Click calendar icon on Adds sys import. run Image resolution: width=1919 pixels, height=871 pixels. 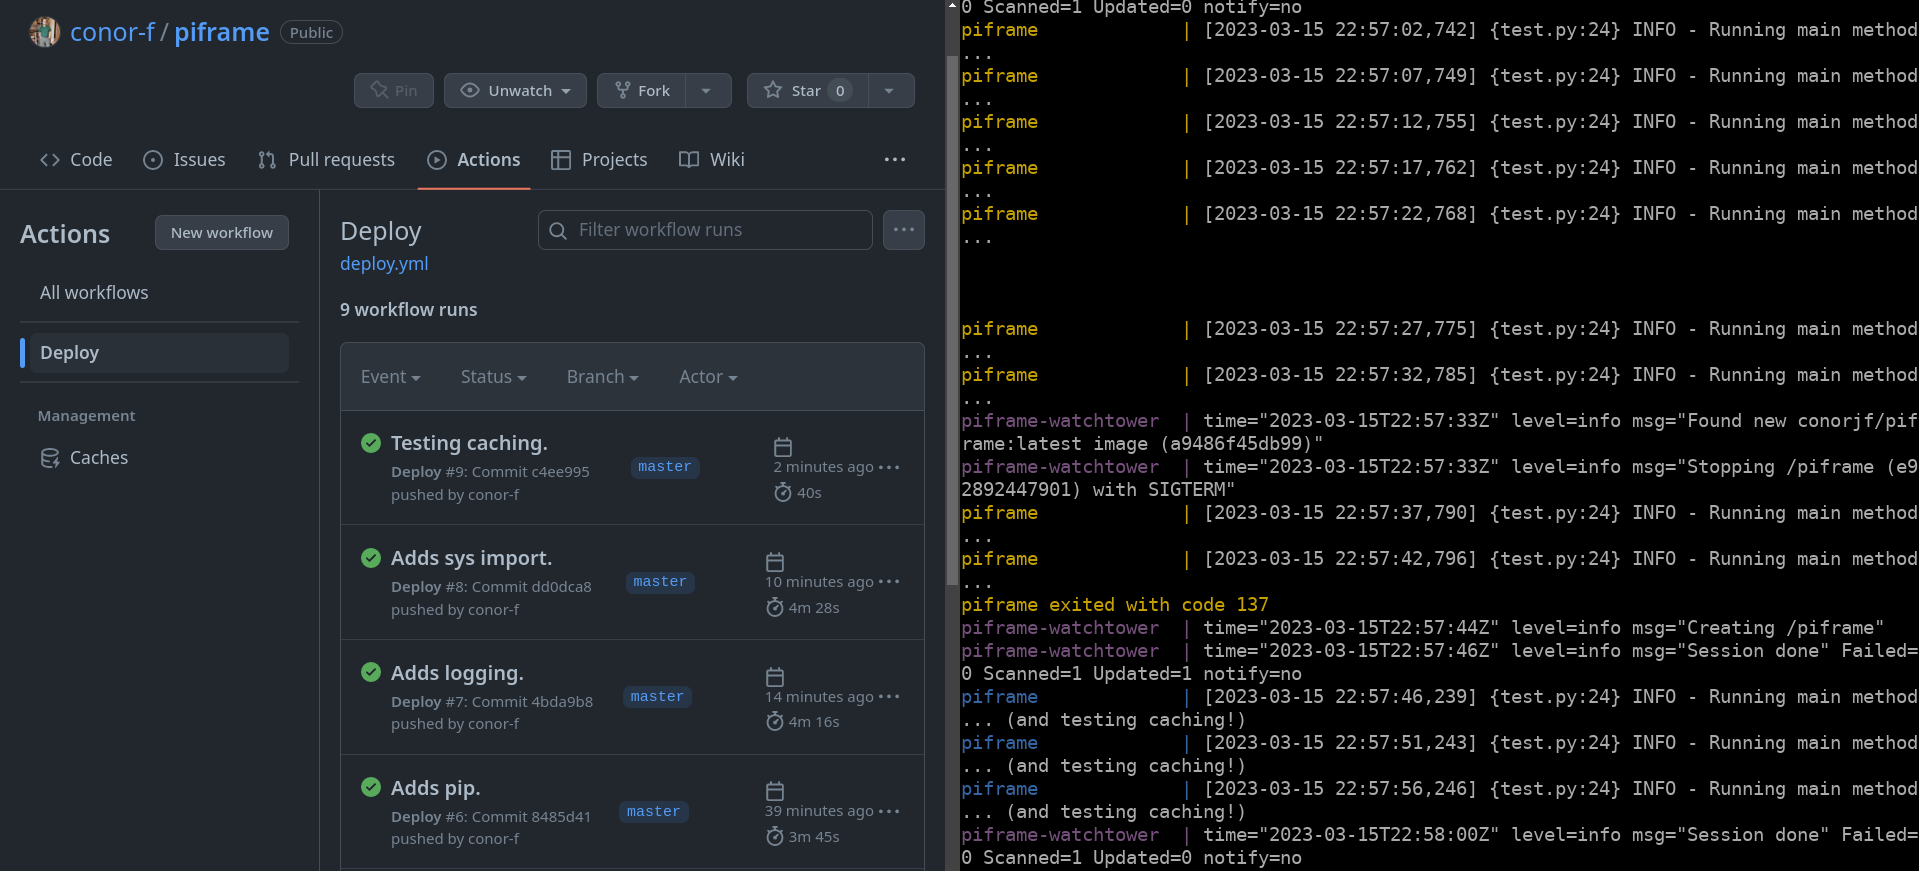pyautogui.click(x=775, y=562)
